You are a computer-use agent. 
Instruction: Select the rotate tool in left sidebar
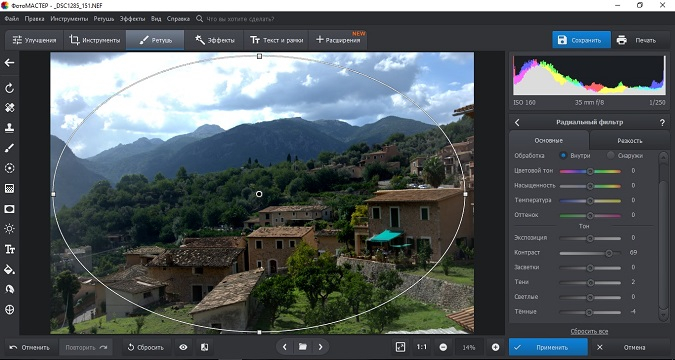(9, 88)
